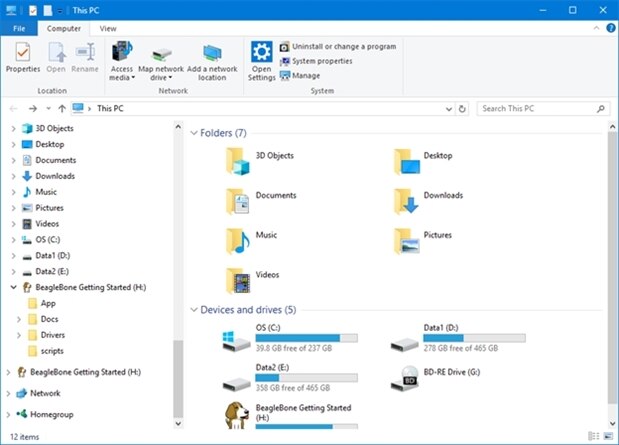Select Network in the navigation pane
This screenshot has height=445, width=619.
click(45, 393)
